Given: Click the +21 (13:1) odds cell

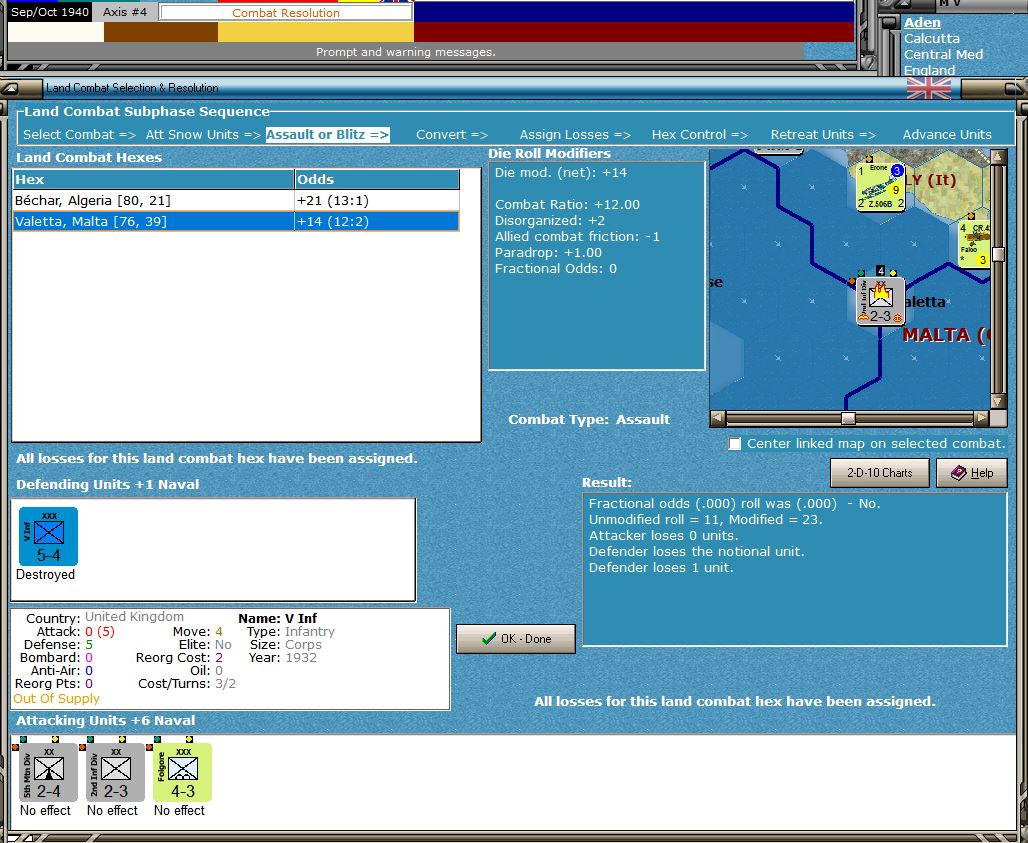Looking at the screenshot, I should (377, 201).
